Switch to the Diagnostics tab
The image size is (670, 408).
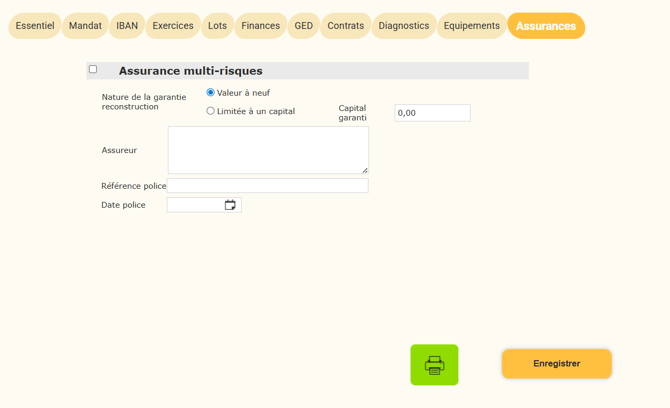coord(404,26)
